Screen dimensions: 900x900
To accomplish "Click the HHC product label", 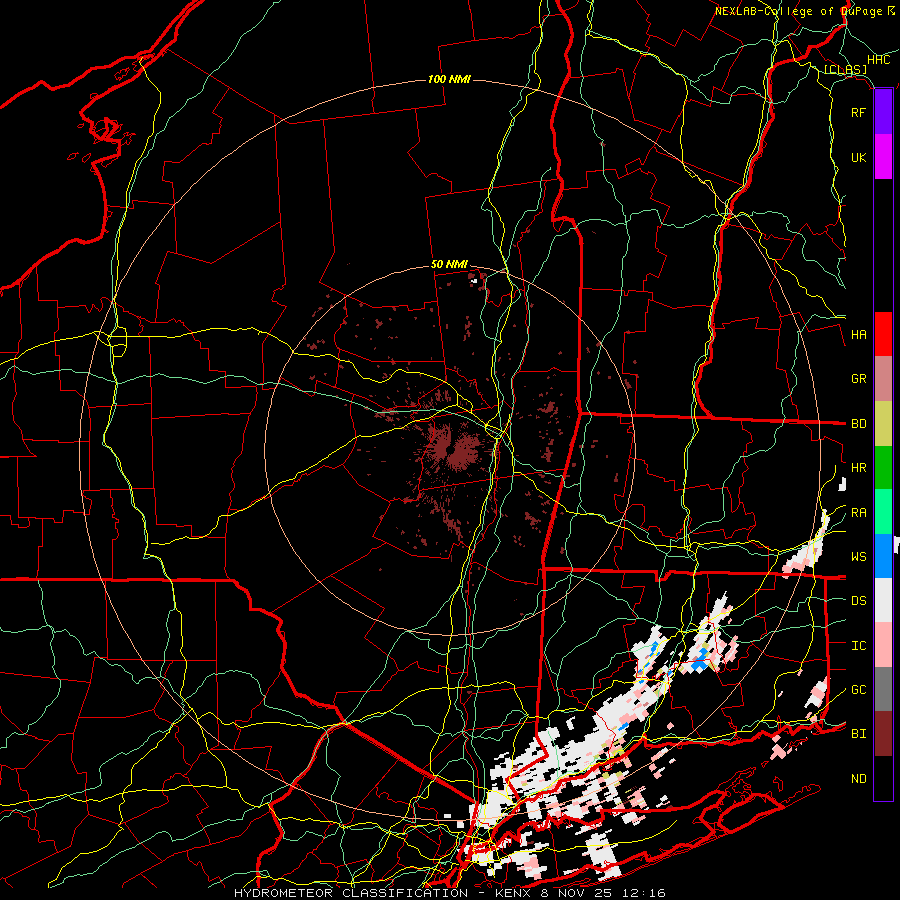I will click(x=878, y=60).
